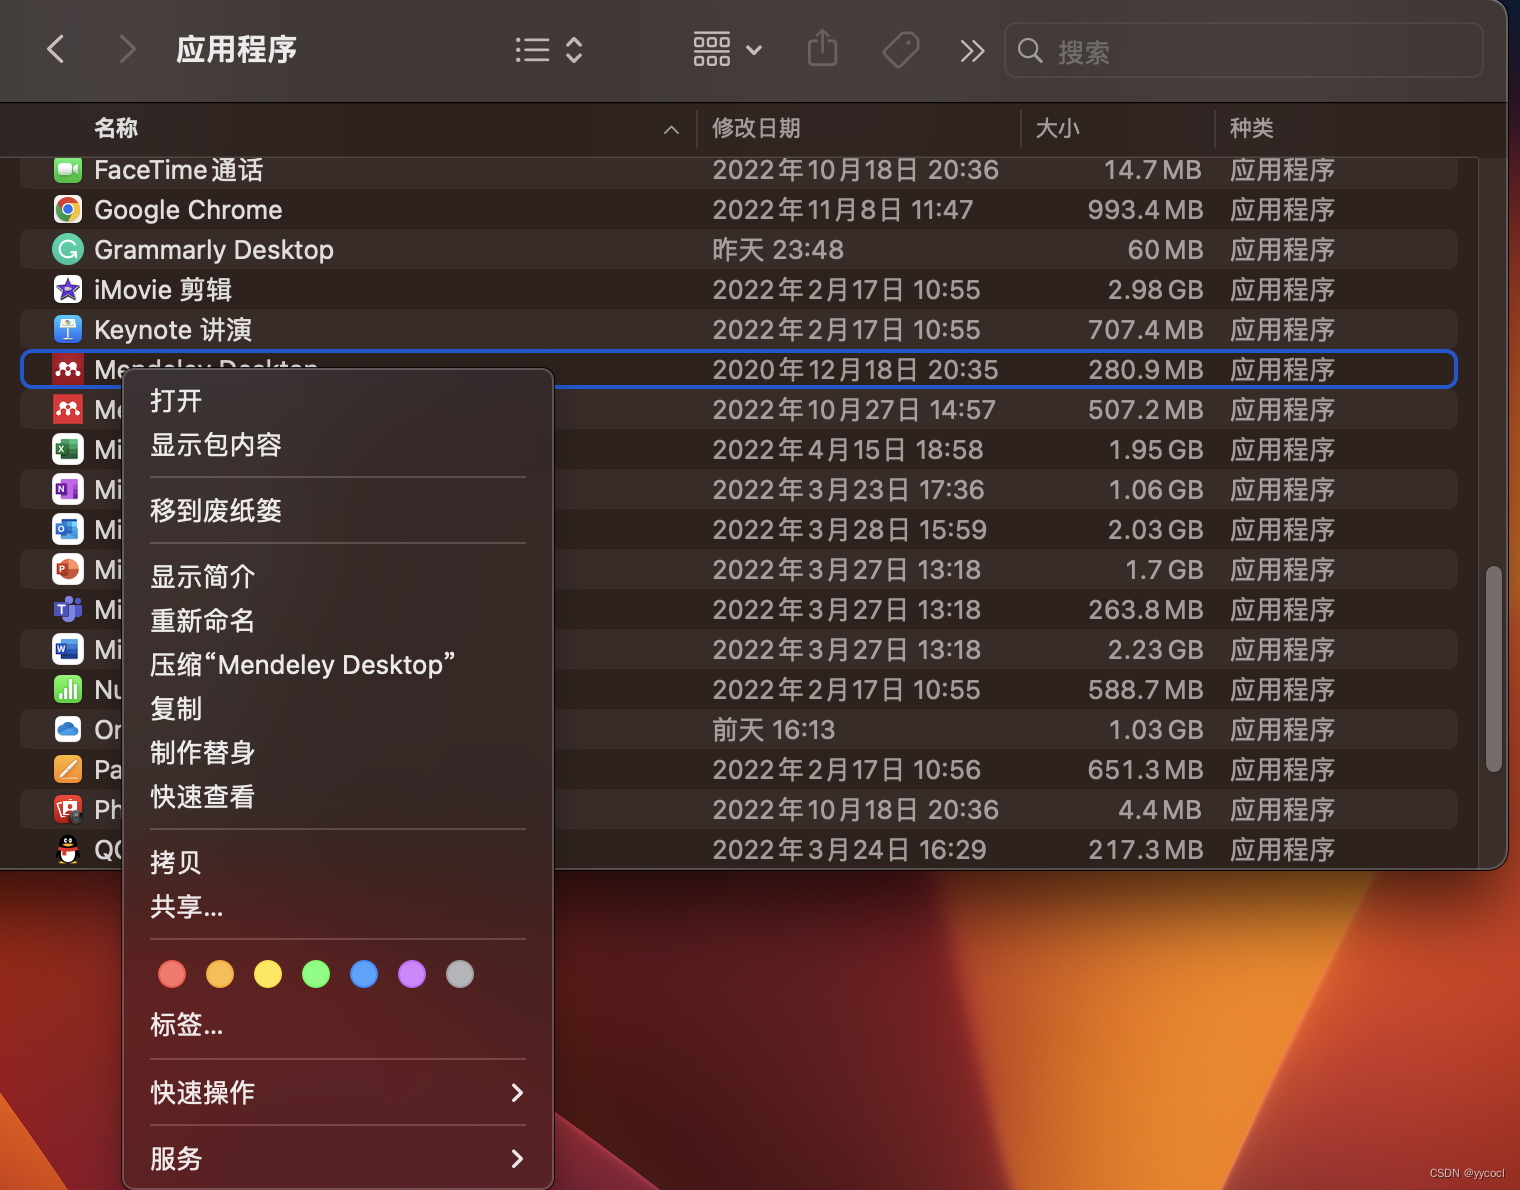This screenshot has width=1520, height=1190.
Task: Choose 压缩"Mendeley Desktop" menu item
Action: [x=338, y=665]
